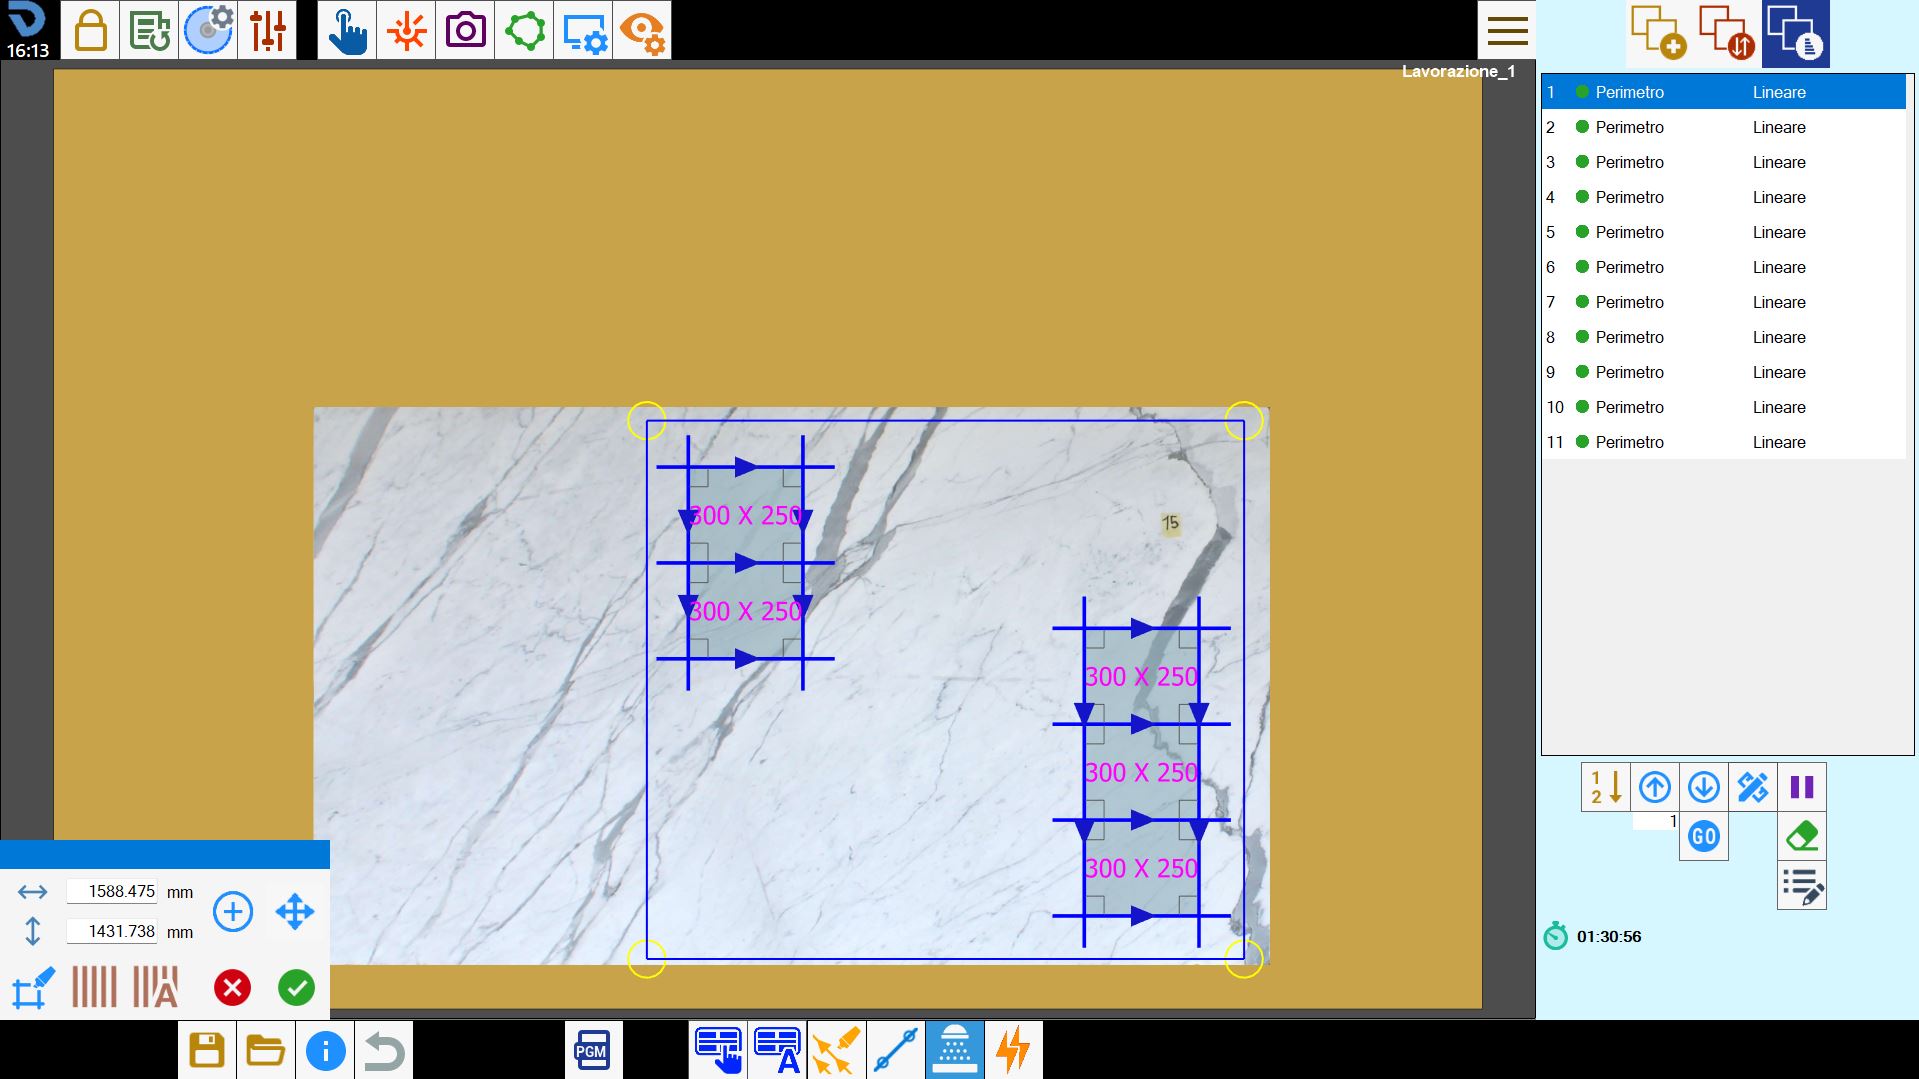Click the lightning bolt icon
Screen dimensions: 1919x1079
(1014, 1050)
